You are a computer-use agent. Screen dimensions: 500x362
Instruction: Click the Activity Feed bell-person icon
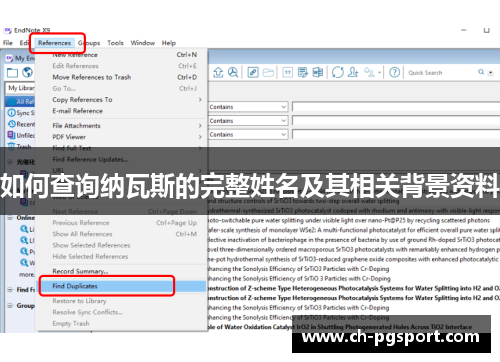tap(369, 72)
